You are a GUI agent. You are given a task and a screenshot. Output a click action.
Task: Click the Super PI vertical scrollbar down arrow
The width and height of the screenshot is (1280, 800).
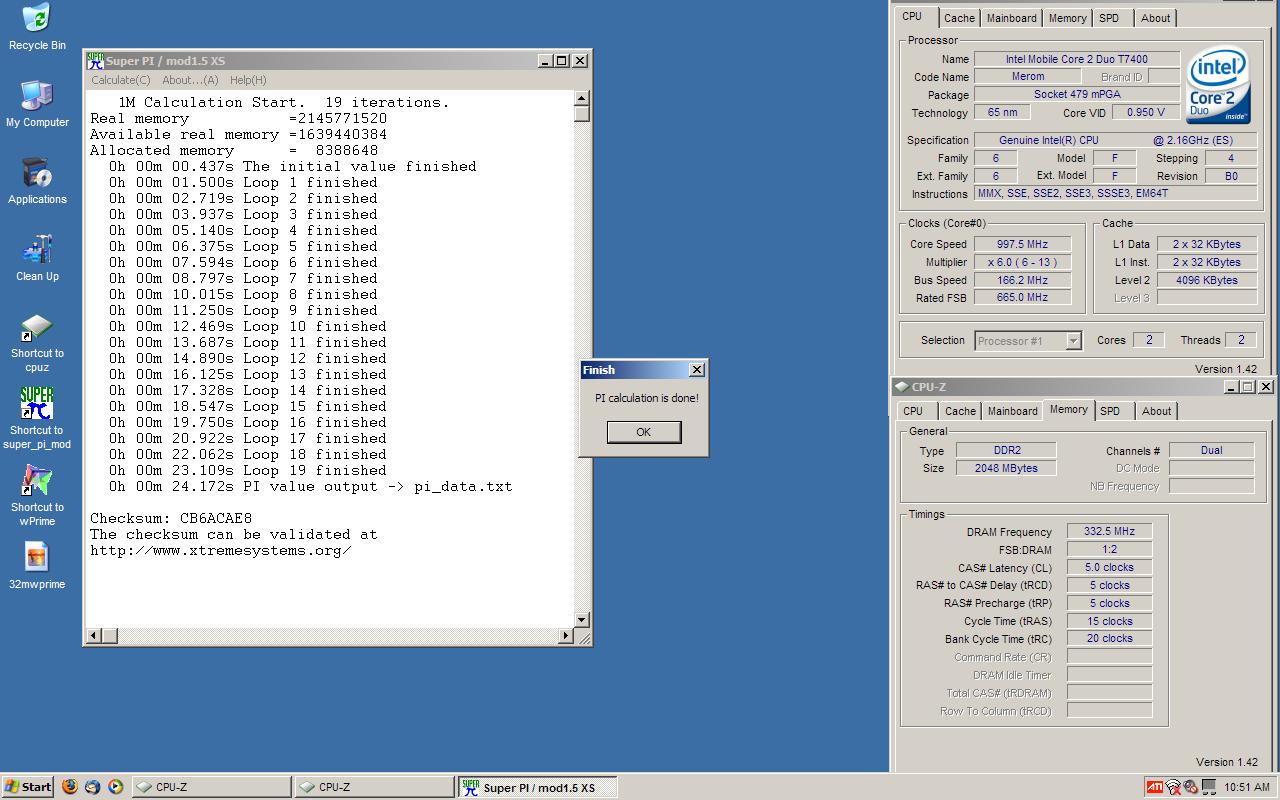click(x=582, y=621)
